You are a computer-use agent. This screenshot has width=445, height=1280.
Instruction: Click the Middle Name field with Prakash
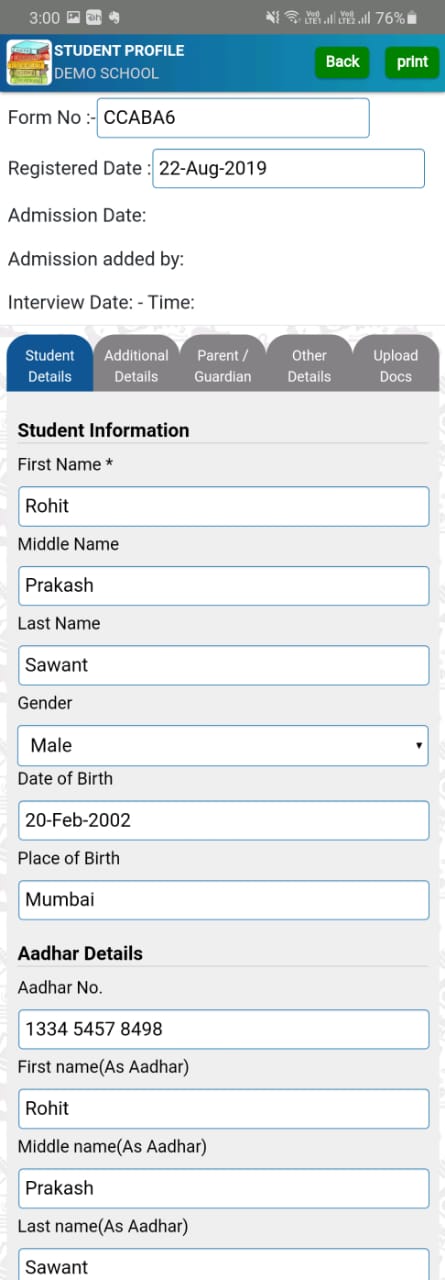click(223, 585)
